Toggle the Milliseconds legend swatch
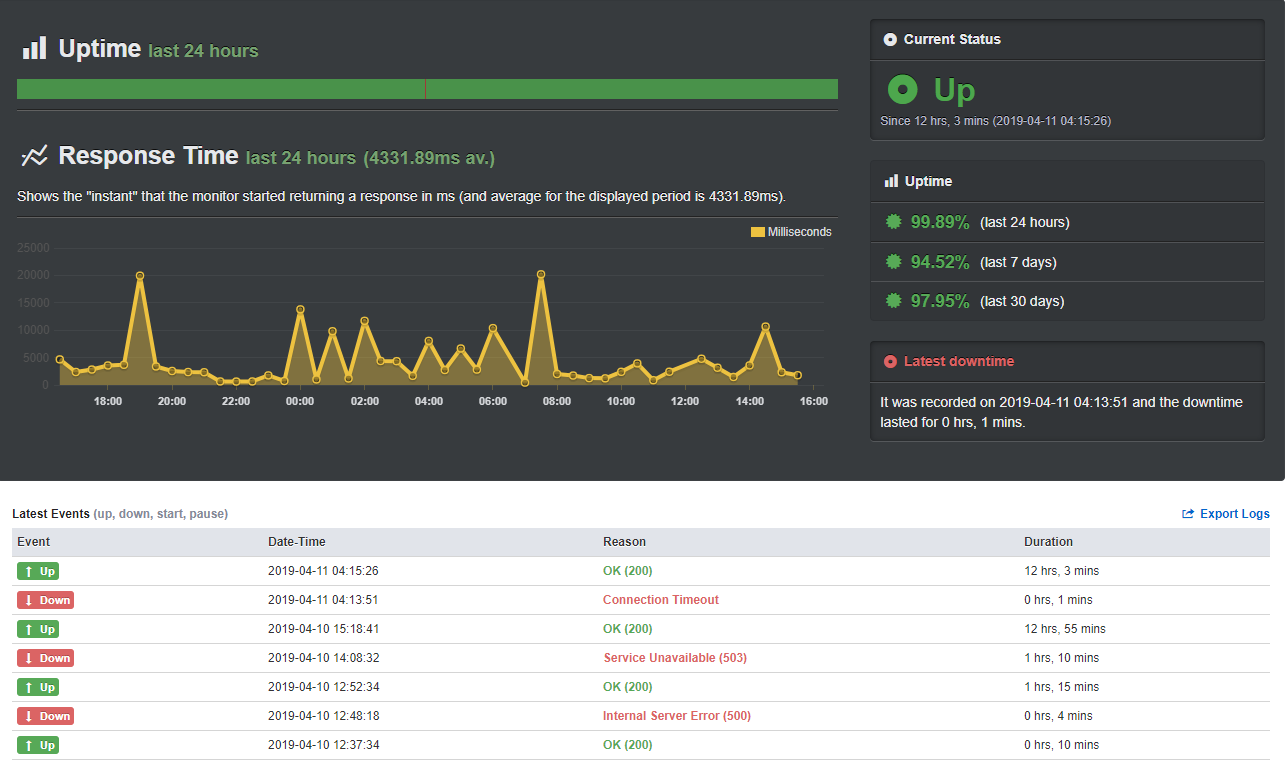The height and width of the screenshot is (762, 1286). (757, 232)
